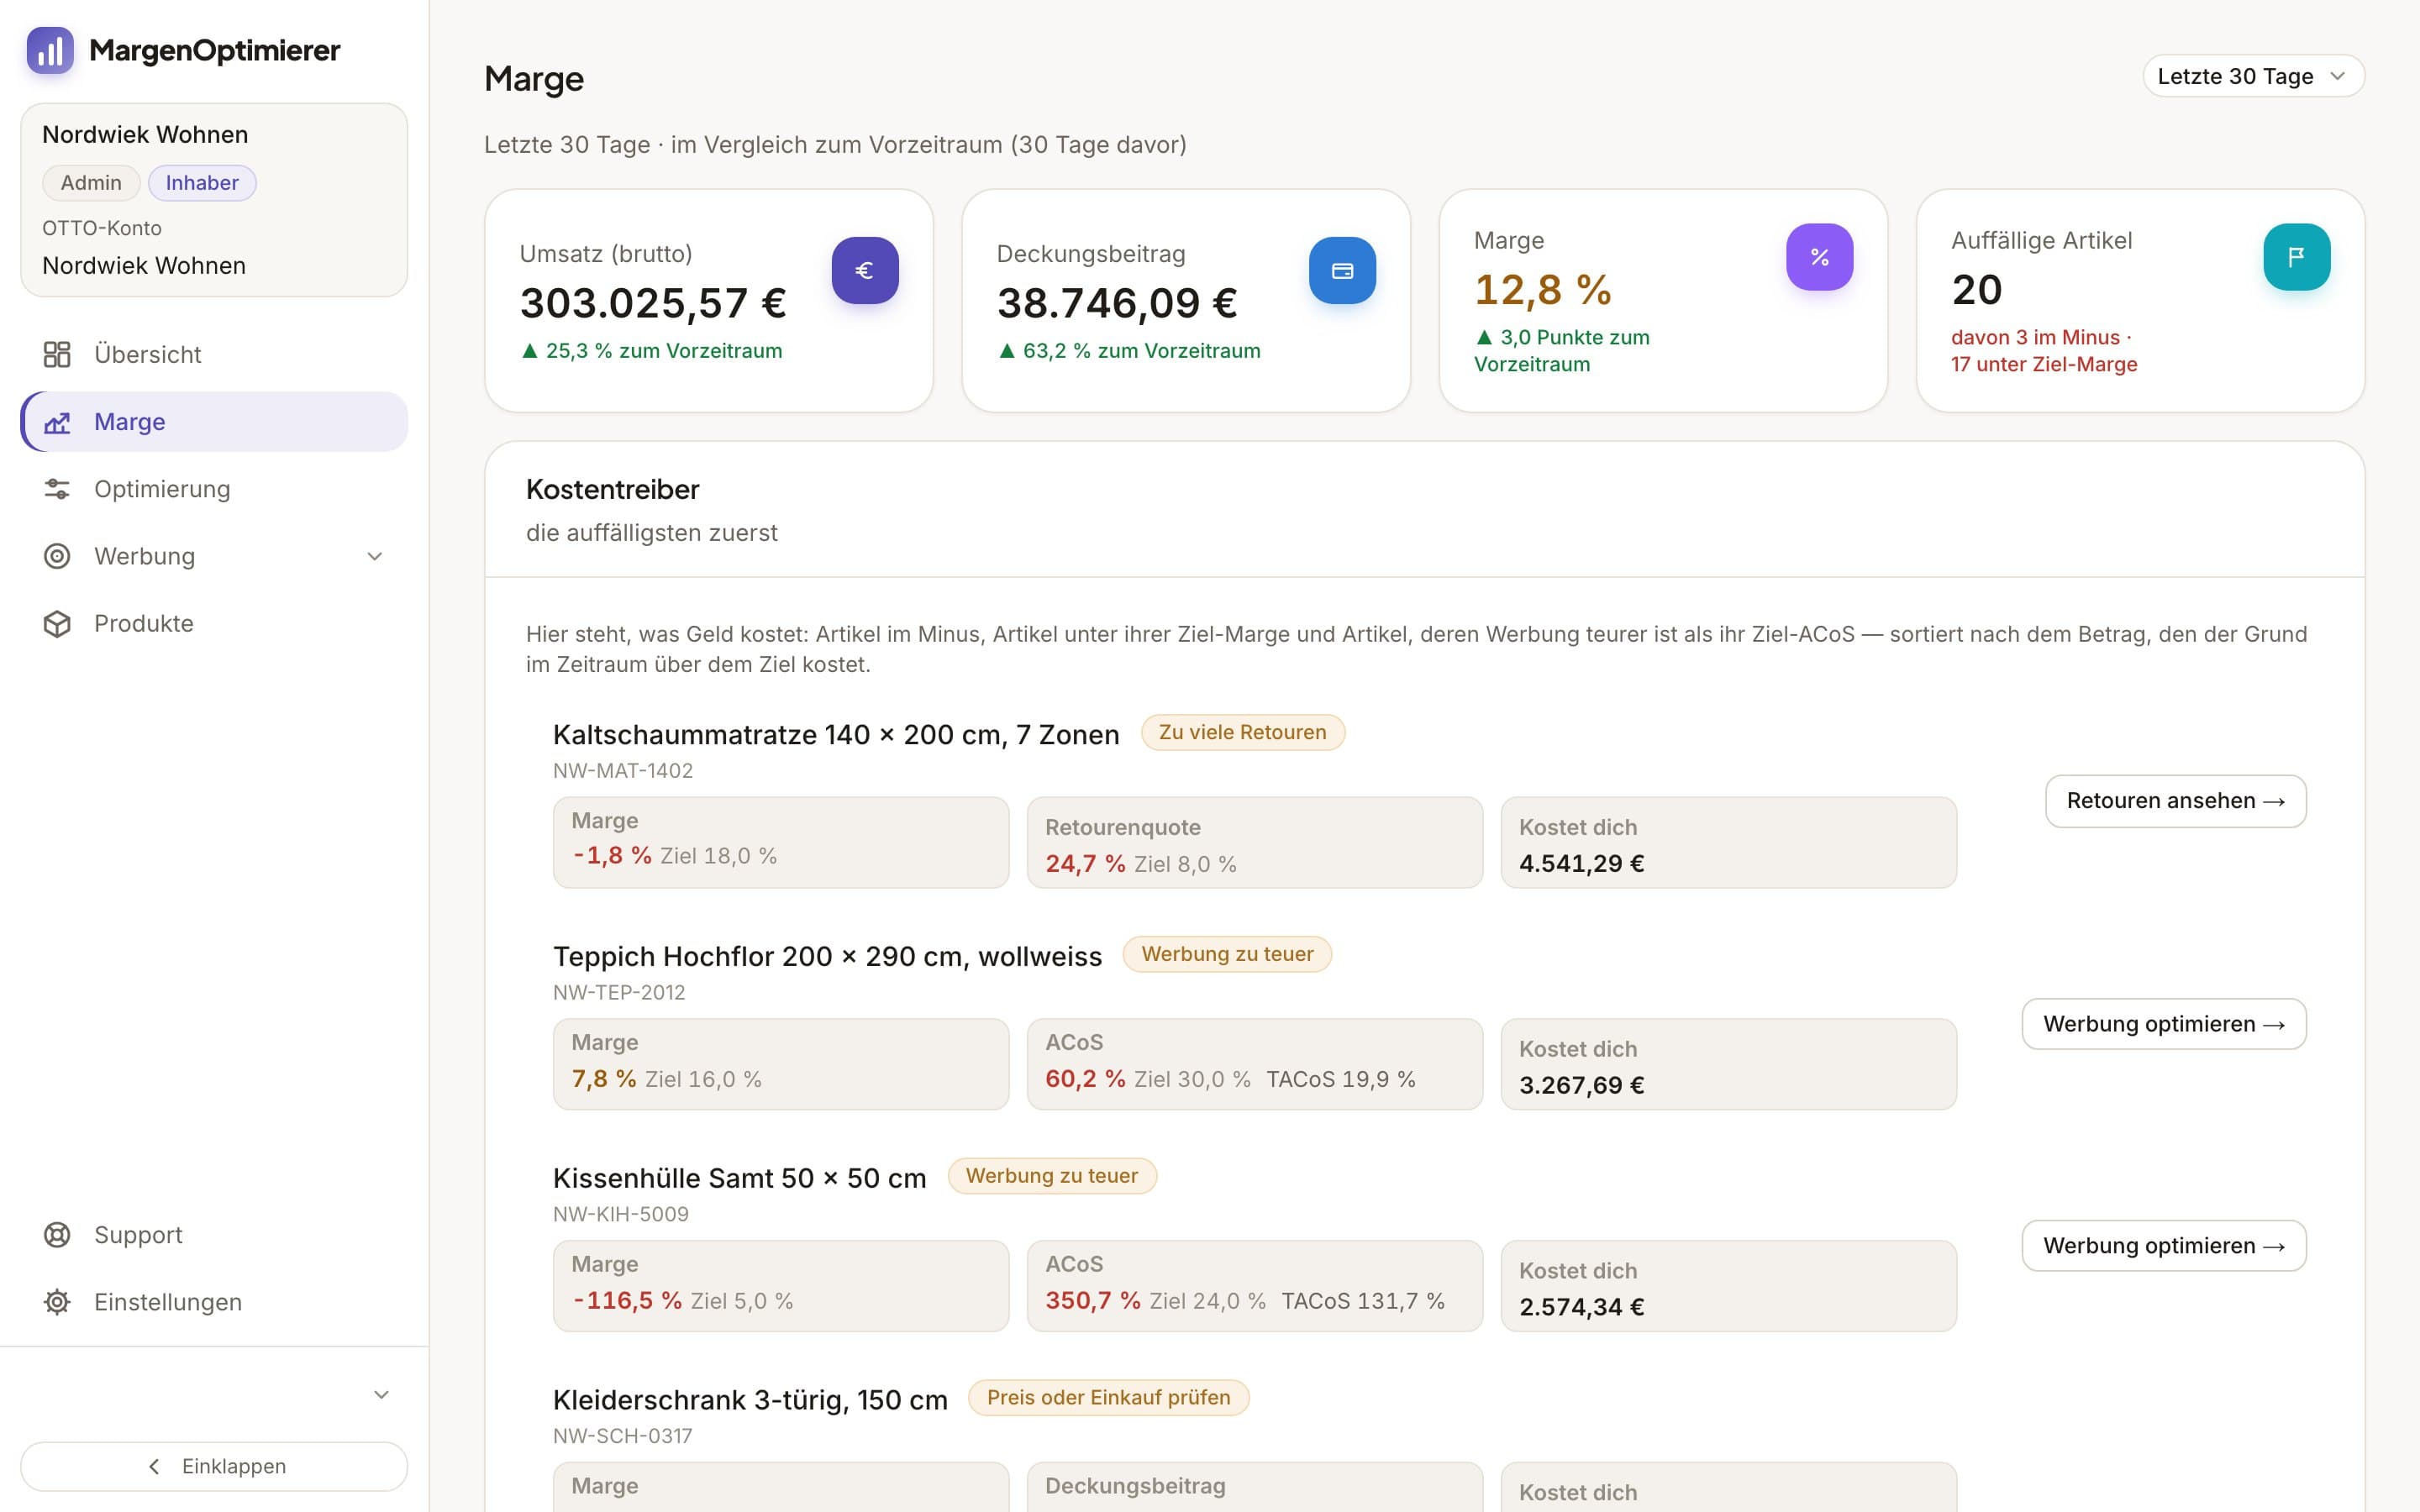Click Werbung optimieren for Teppich Hochflor

[2164, 1024]
